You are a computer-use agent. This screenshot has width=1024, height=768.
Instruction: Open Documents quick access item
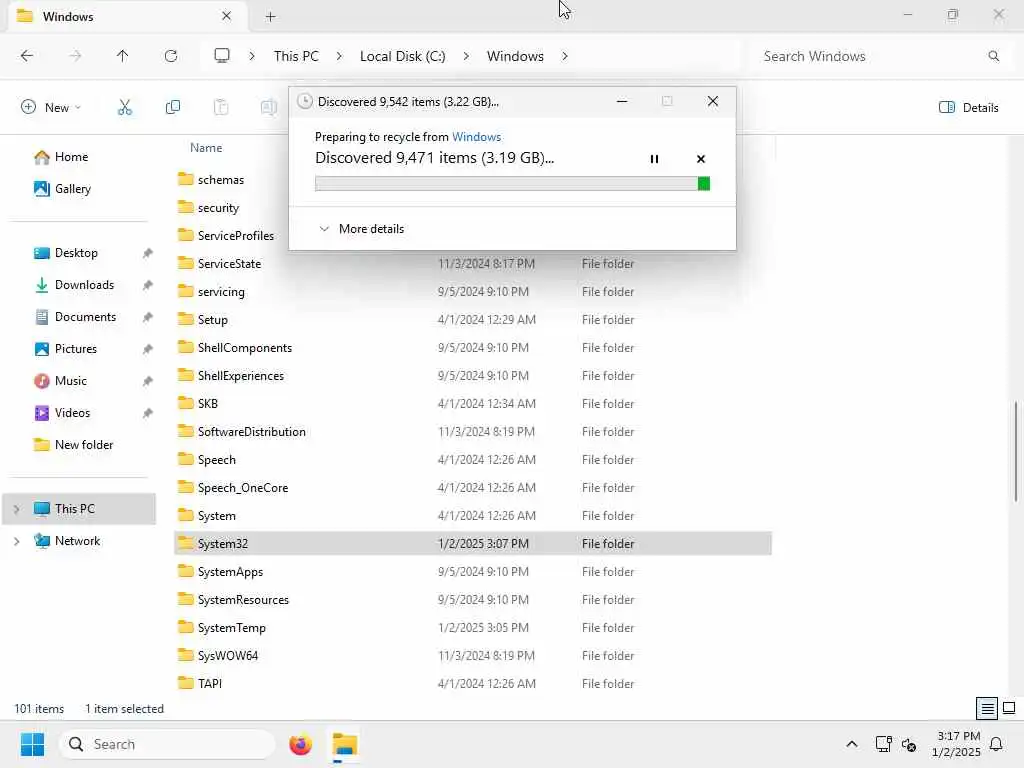(x=75, y=317)
